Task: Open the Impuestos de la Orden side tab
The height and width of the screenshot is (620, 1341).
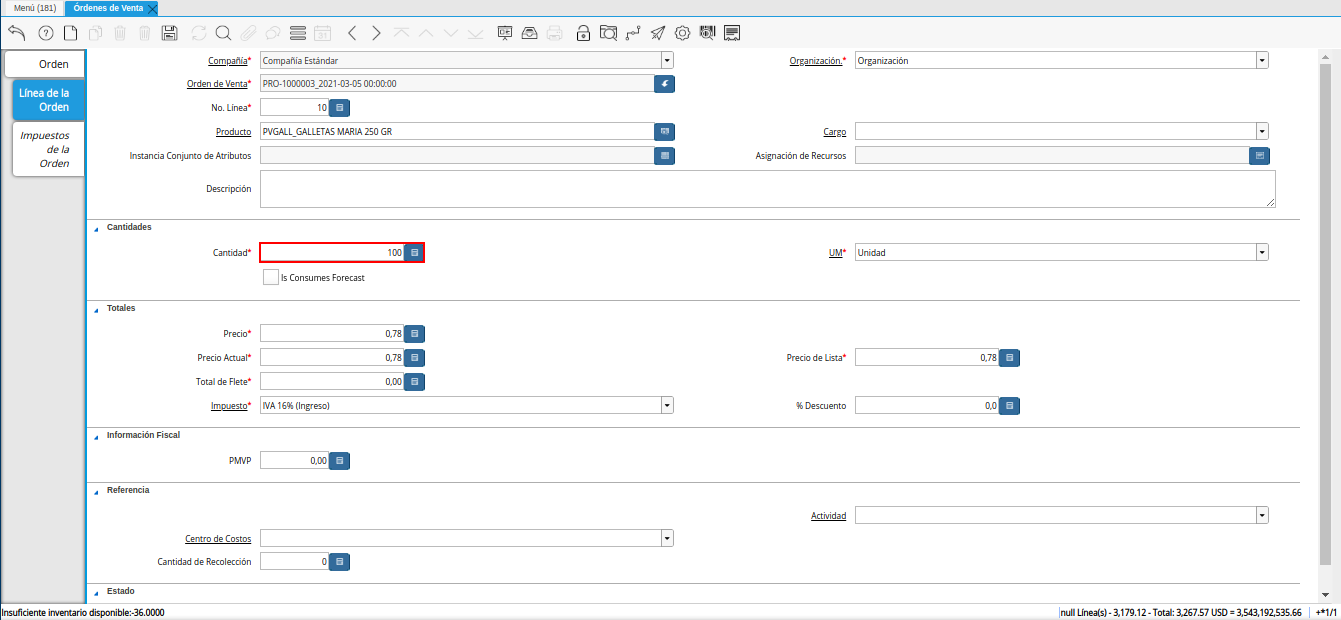Action: pyautogui.click(x=48, y=149)
